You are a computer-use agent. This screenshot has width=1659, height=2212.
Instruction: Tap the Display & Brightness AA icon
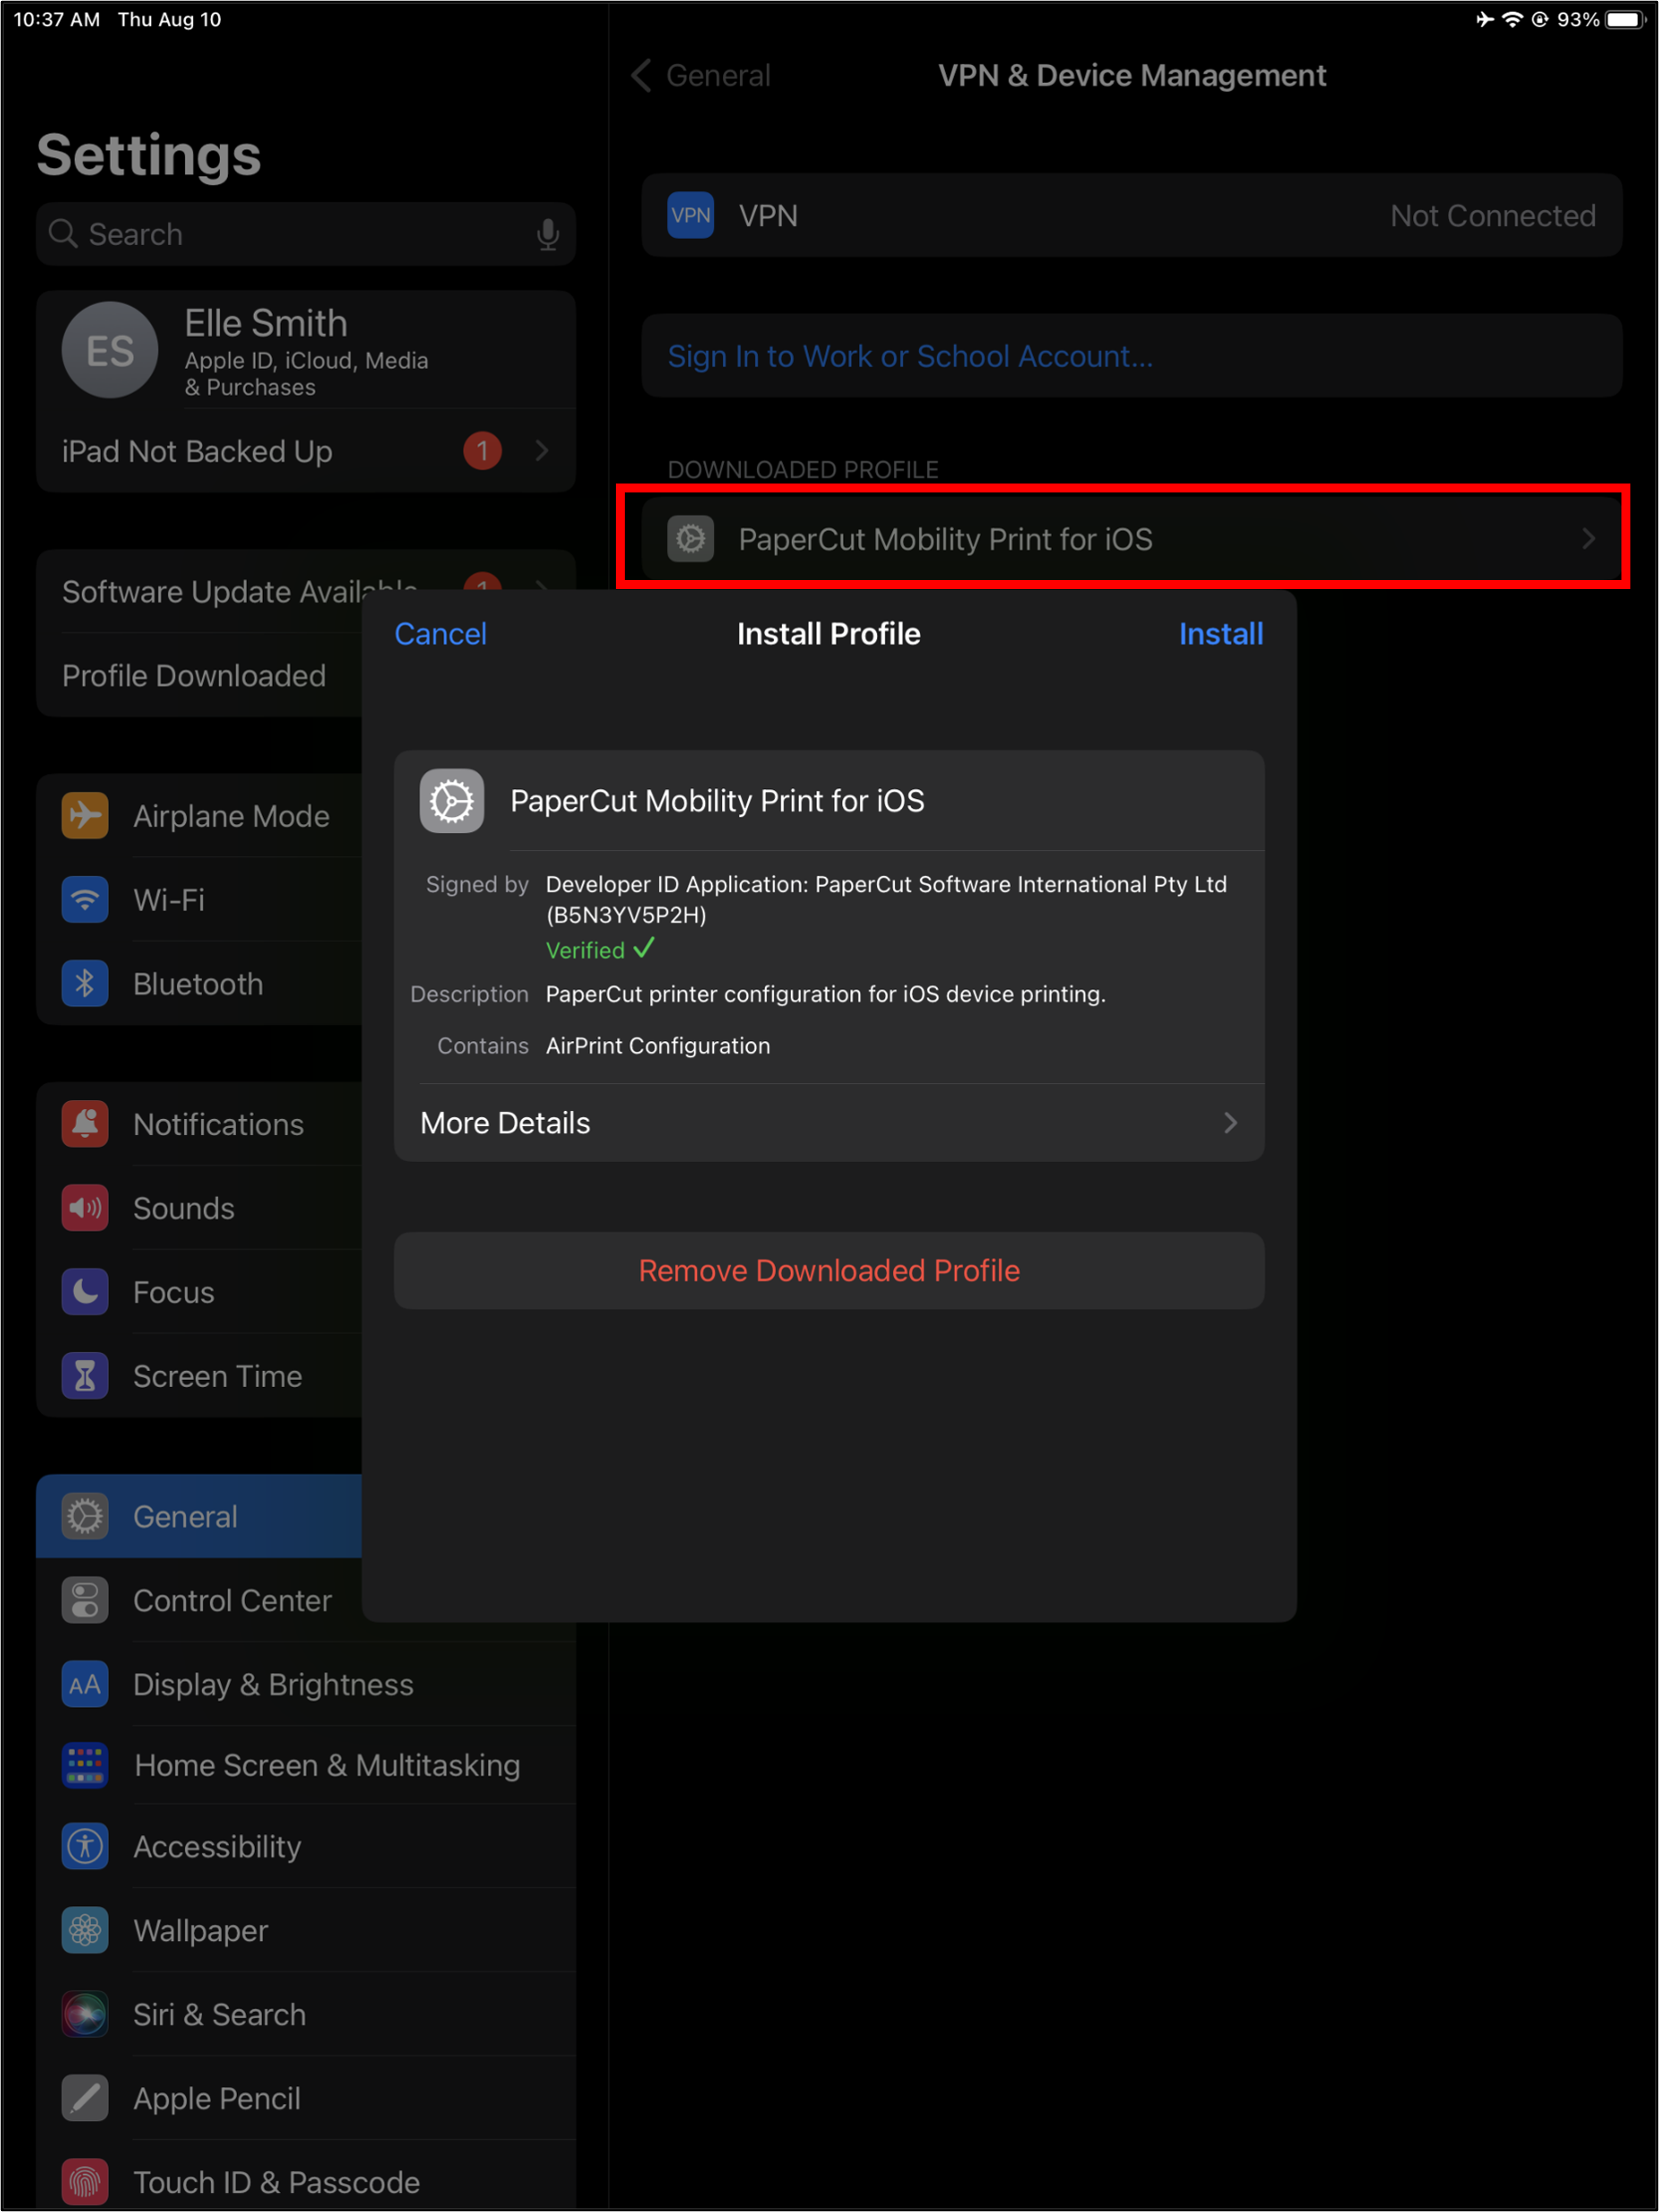[x=85, y=1684]
